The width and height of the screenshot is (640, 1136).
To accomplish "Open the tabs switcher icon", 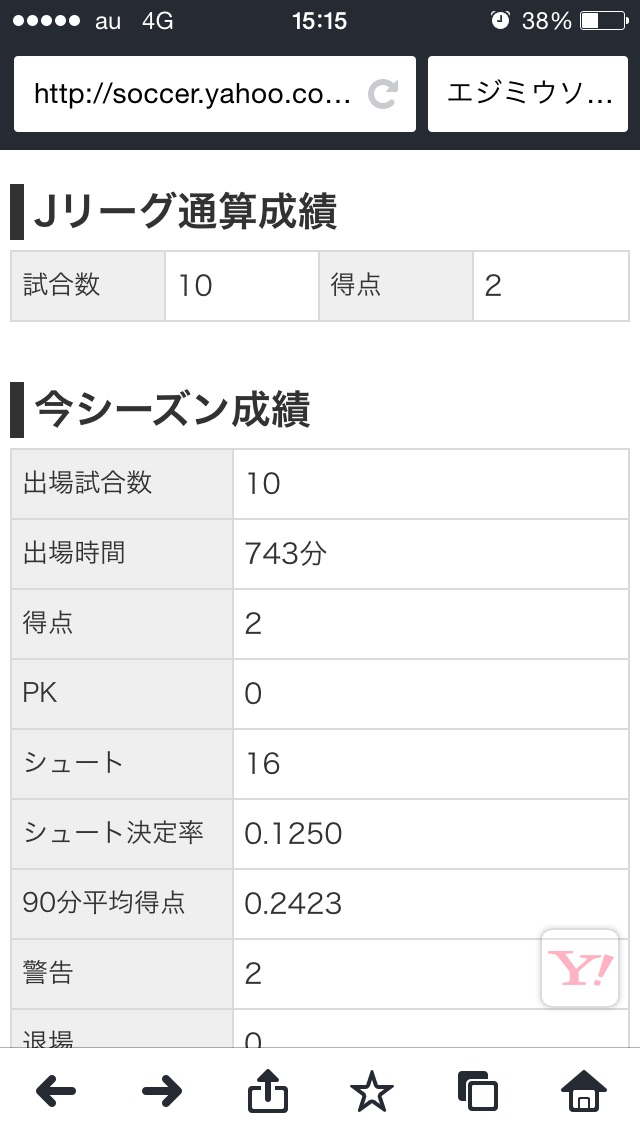I will [x=477, y=1092].
